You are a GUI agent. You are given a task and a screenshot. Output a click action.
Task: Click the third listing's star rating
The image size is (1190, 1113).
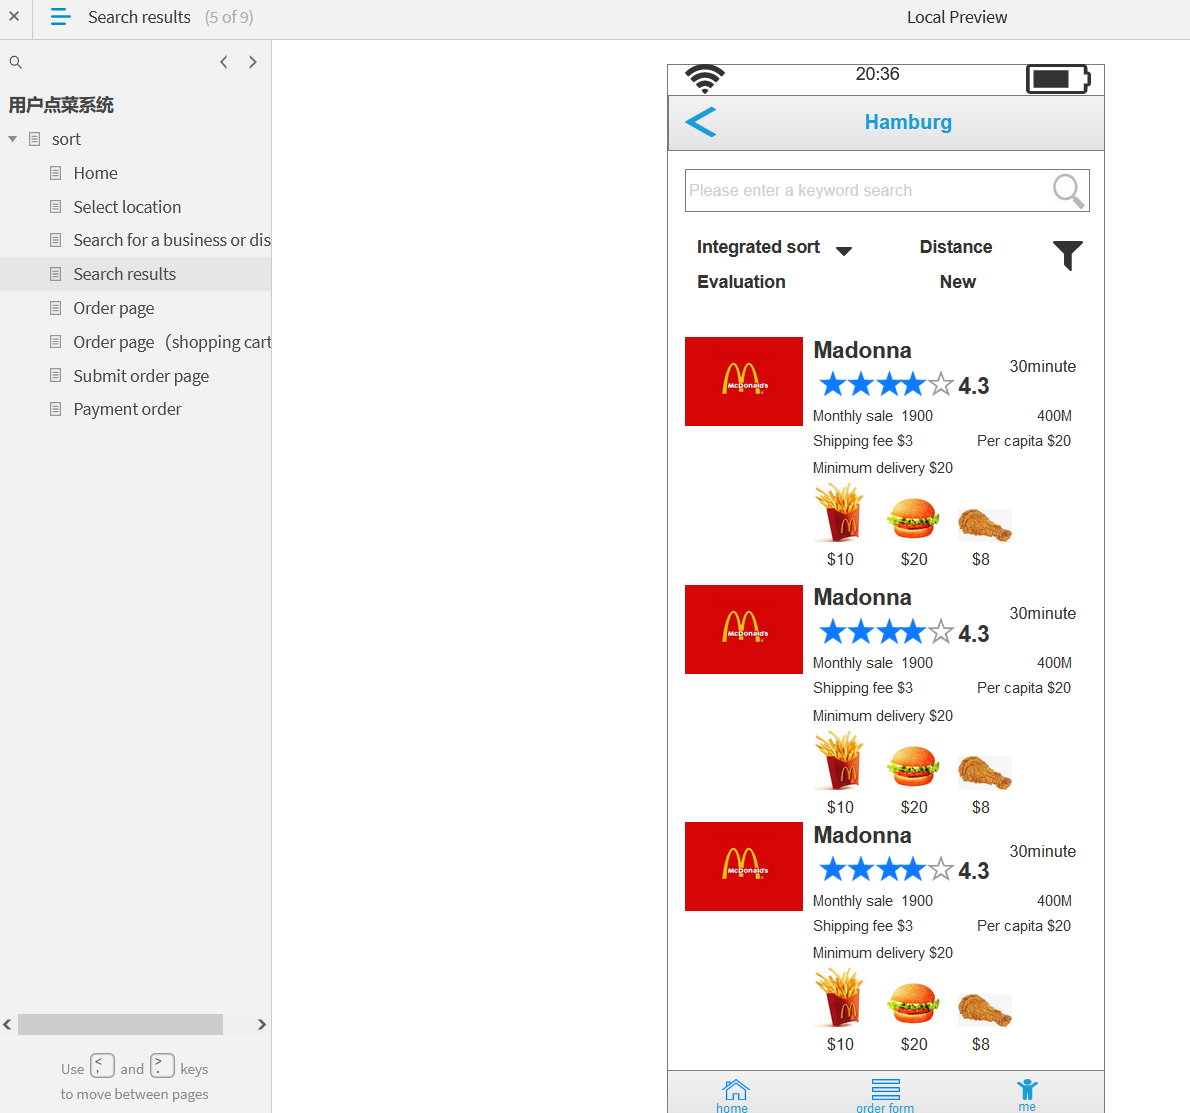886,869
